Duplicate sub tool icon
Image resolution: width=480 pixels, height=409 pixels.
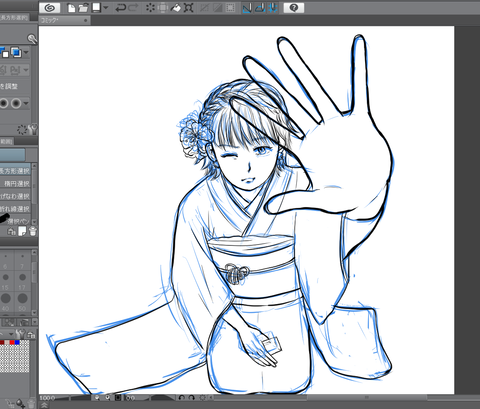22,231
